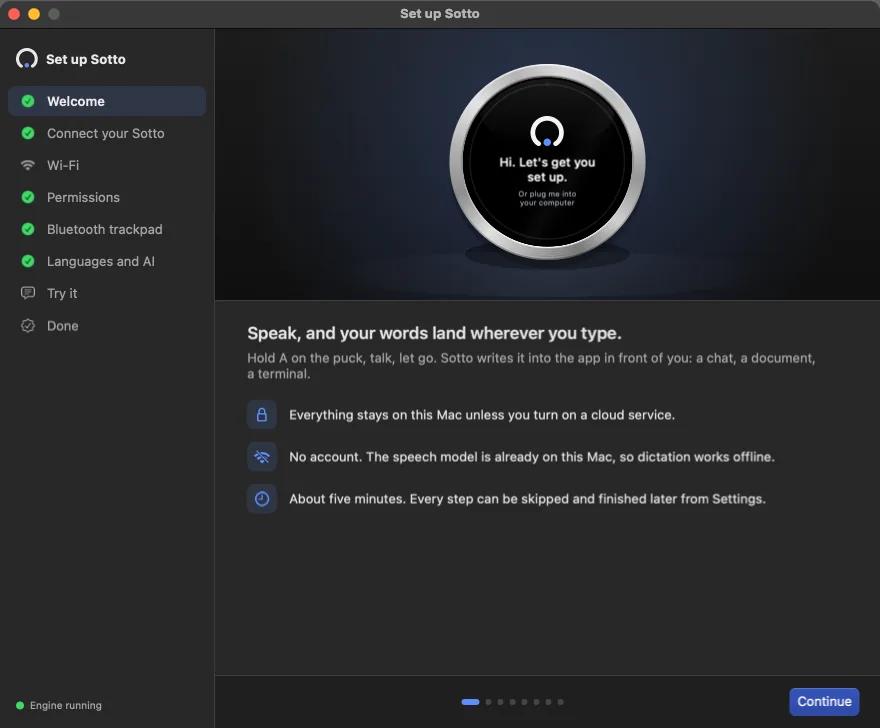Click the Sotto logo in sidebar header

[x=26, y=58]
